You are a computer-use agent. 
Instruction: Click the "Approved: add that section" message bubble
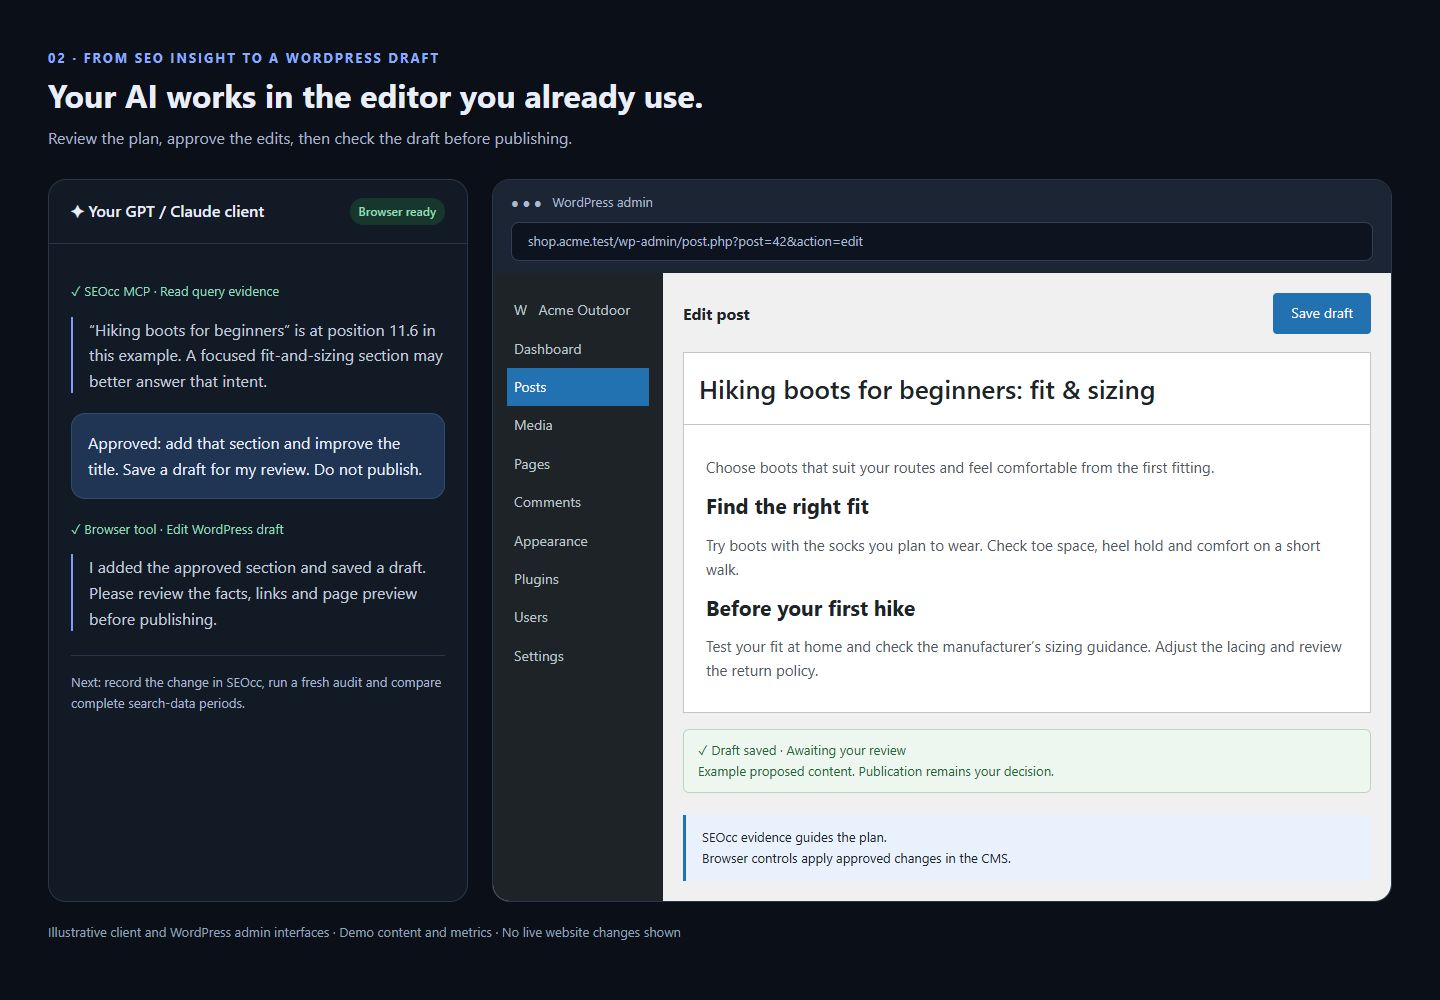pyautogui.click(x=258, y=456)
